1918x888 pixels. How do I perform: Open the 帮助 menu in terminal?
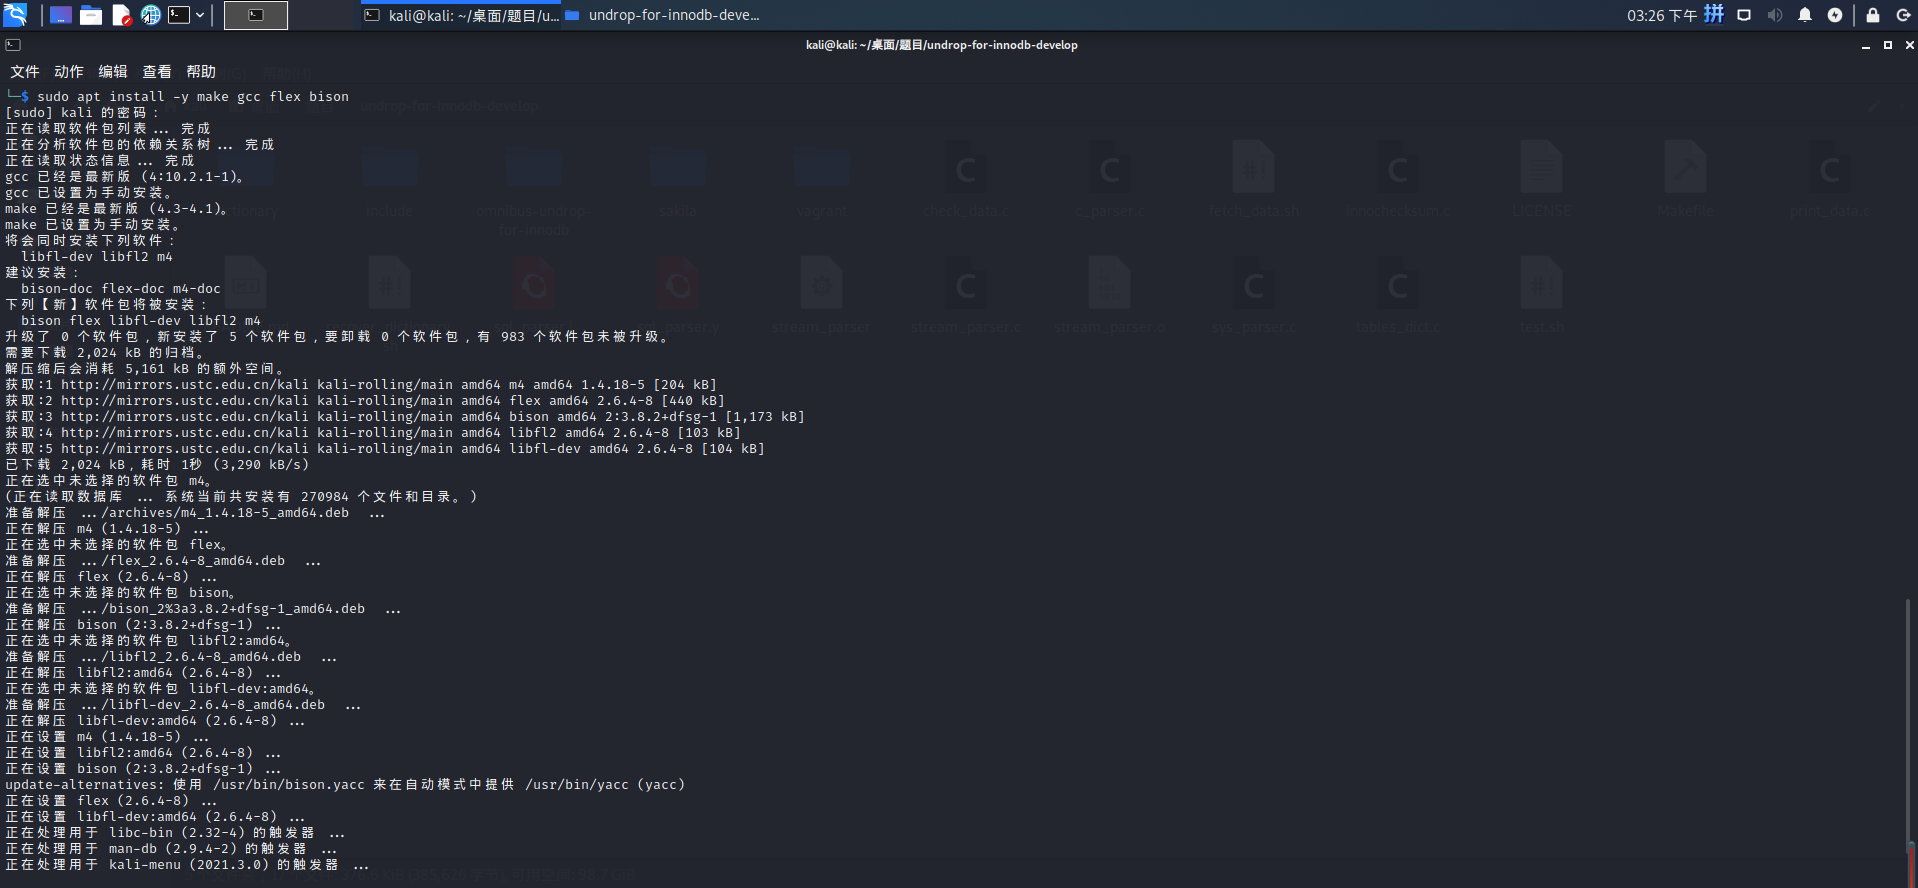coord(201,72)
